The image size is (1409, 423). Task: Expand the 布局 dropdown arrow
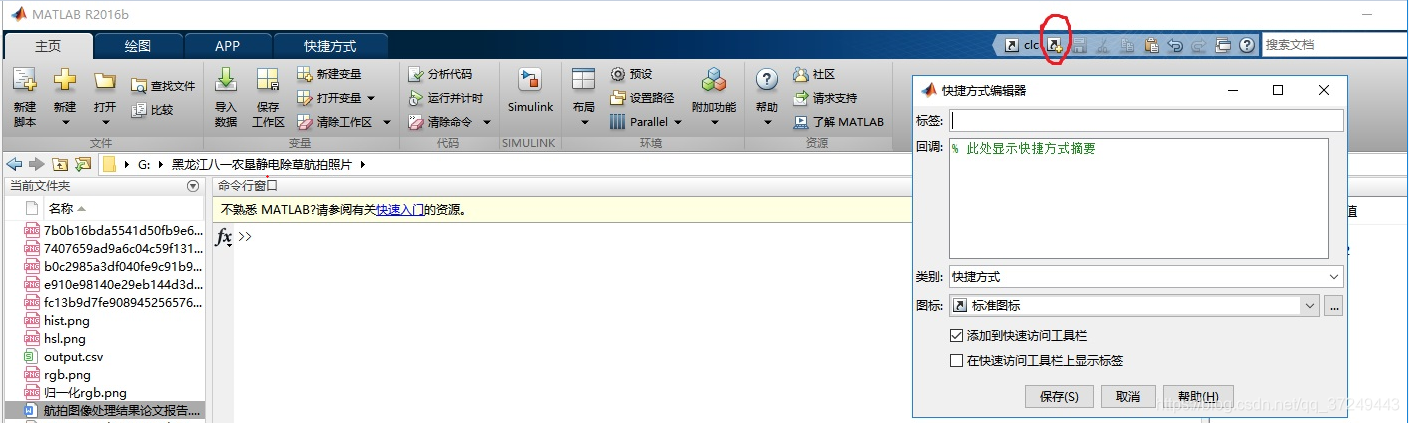coord(583,123)
